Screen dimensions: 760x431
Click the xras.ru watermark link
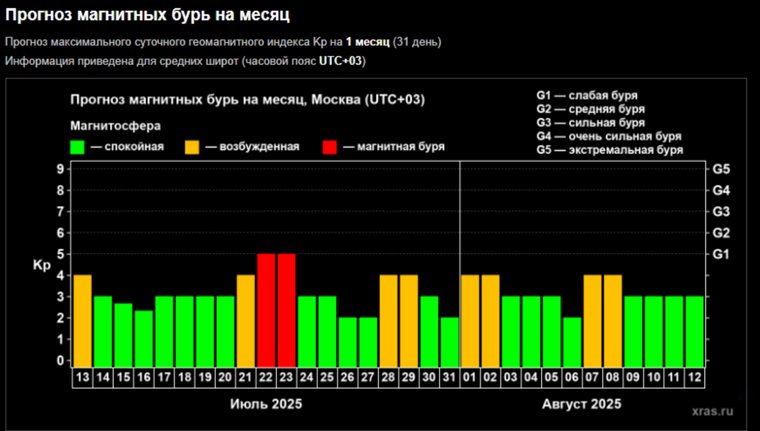(712, 409)
